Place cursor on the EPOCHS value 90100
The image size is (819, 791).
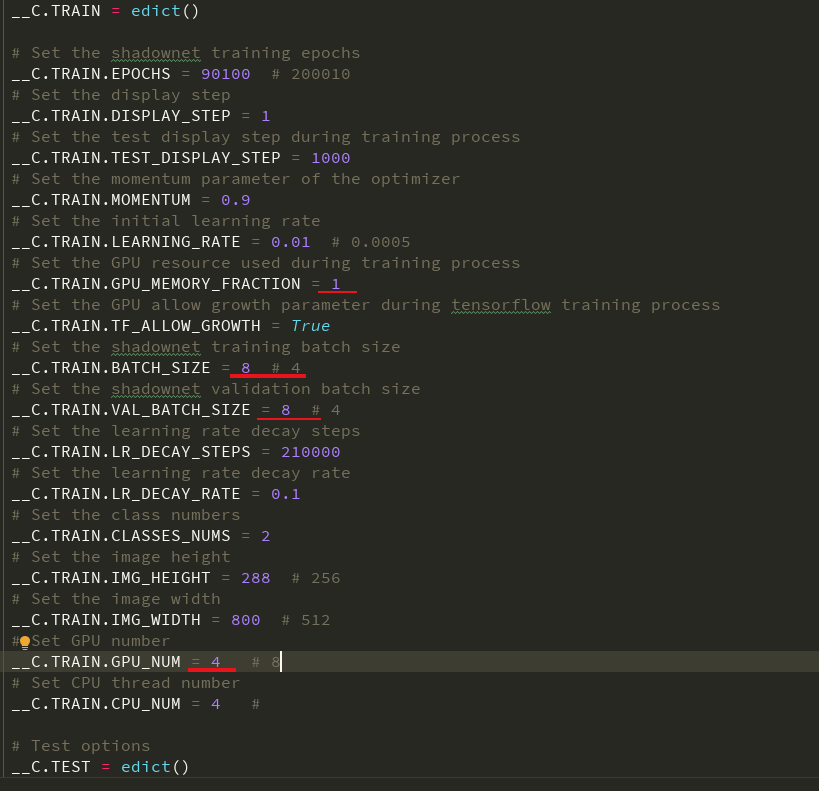225,73
